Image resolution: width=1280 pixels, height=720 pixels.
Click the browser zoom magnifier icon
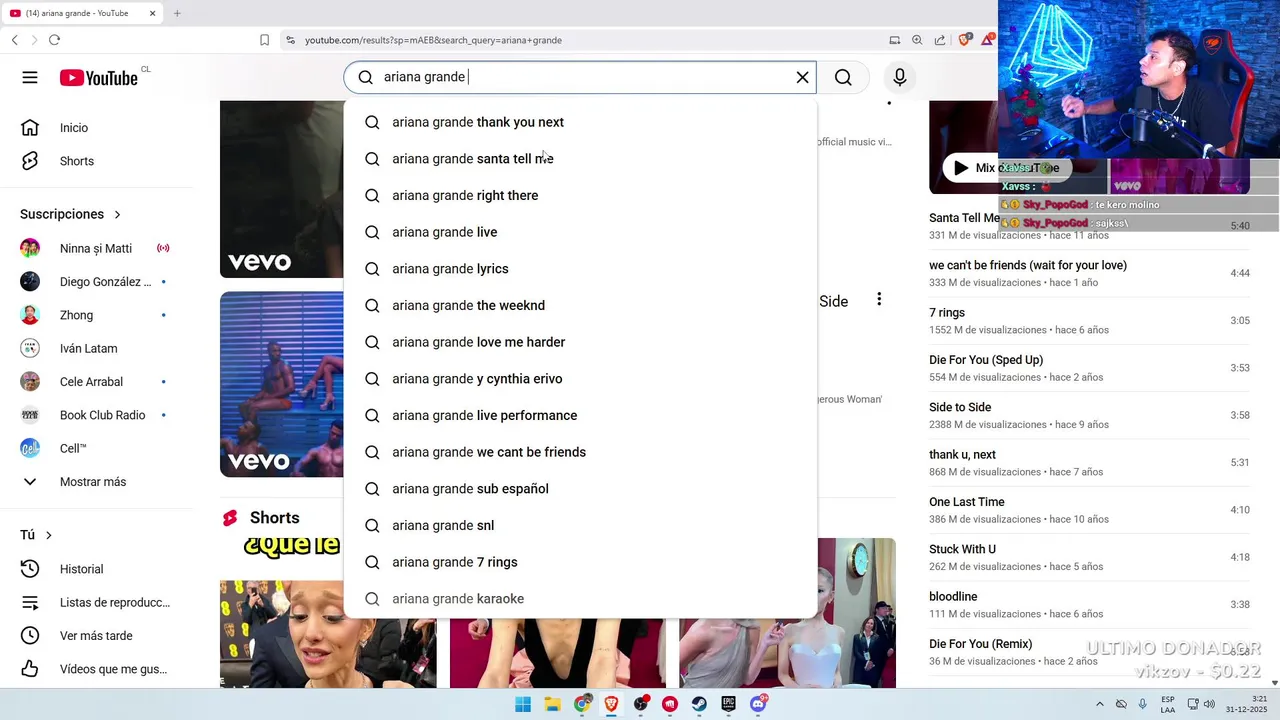click(x=917, y=40)
